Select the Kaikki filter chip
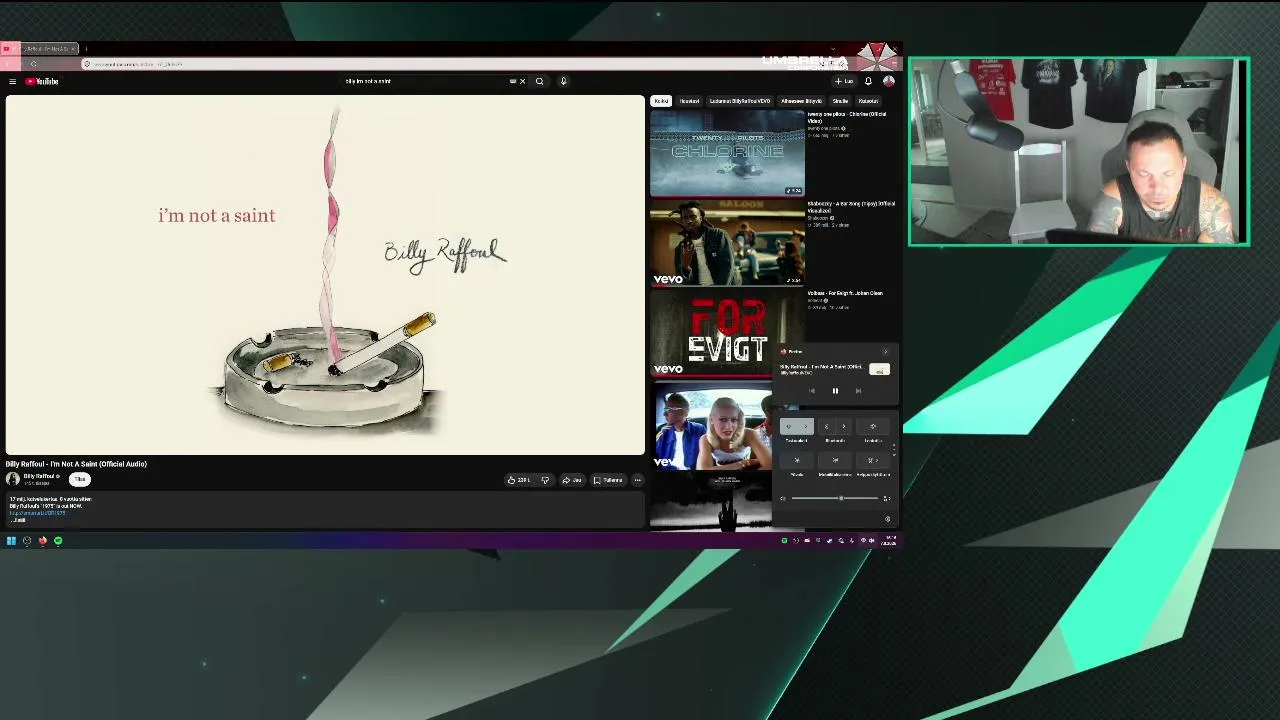Image resolution: width=1280 pixels, height=720 pixels. pos(660,101)
